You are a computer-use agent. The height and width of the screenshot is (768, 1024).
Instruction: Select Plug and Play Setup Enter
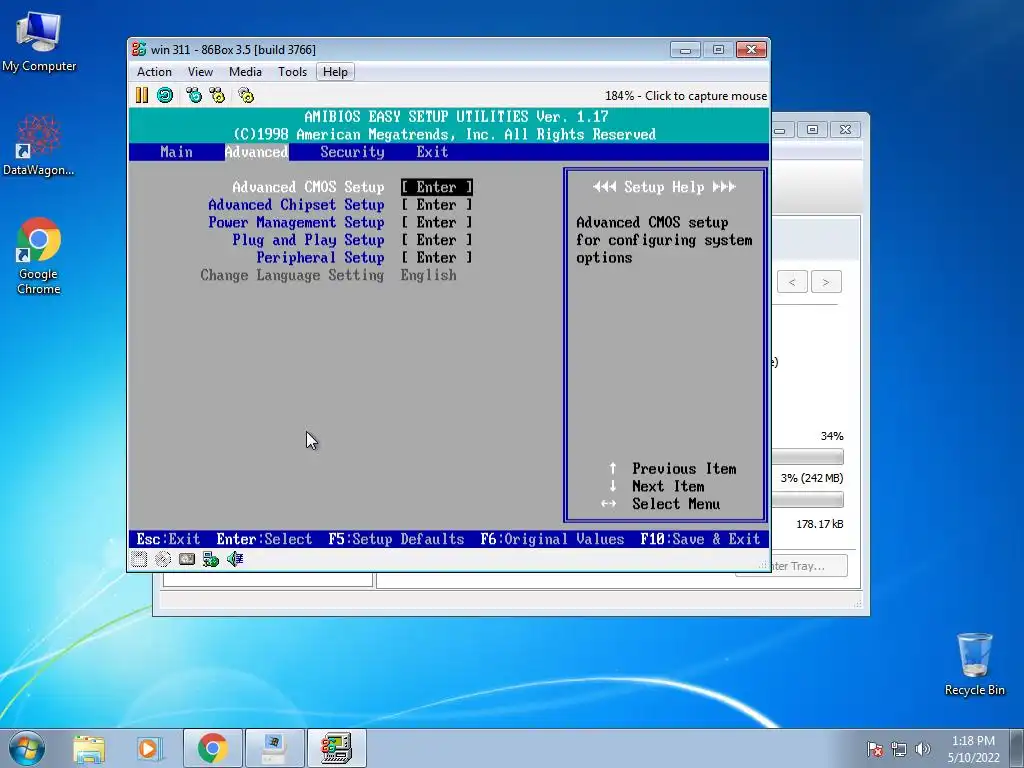[436, 240]
